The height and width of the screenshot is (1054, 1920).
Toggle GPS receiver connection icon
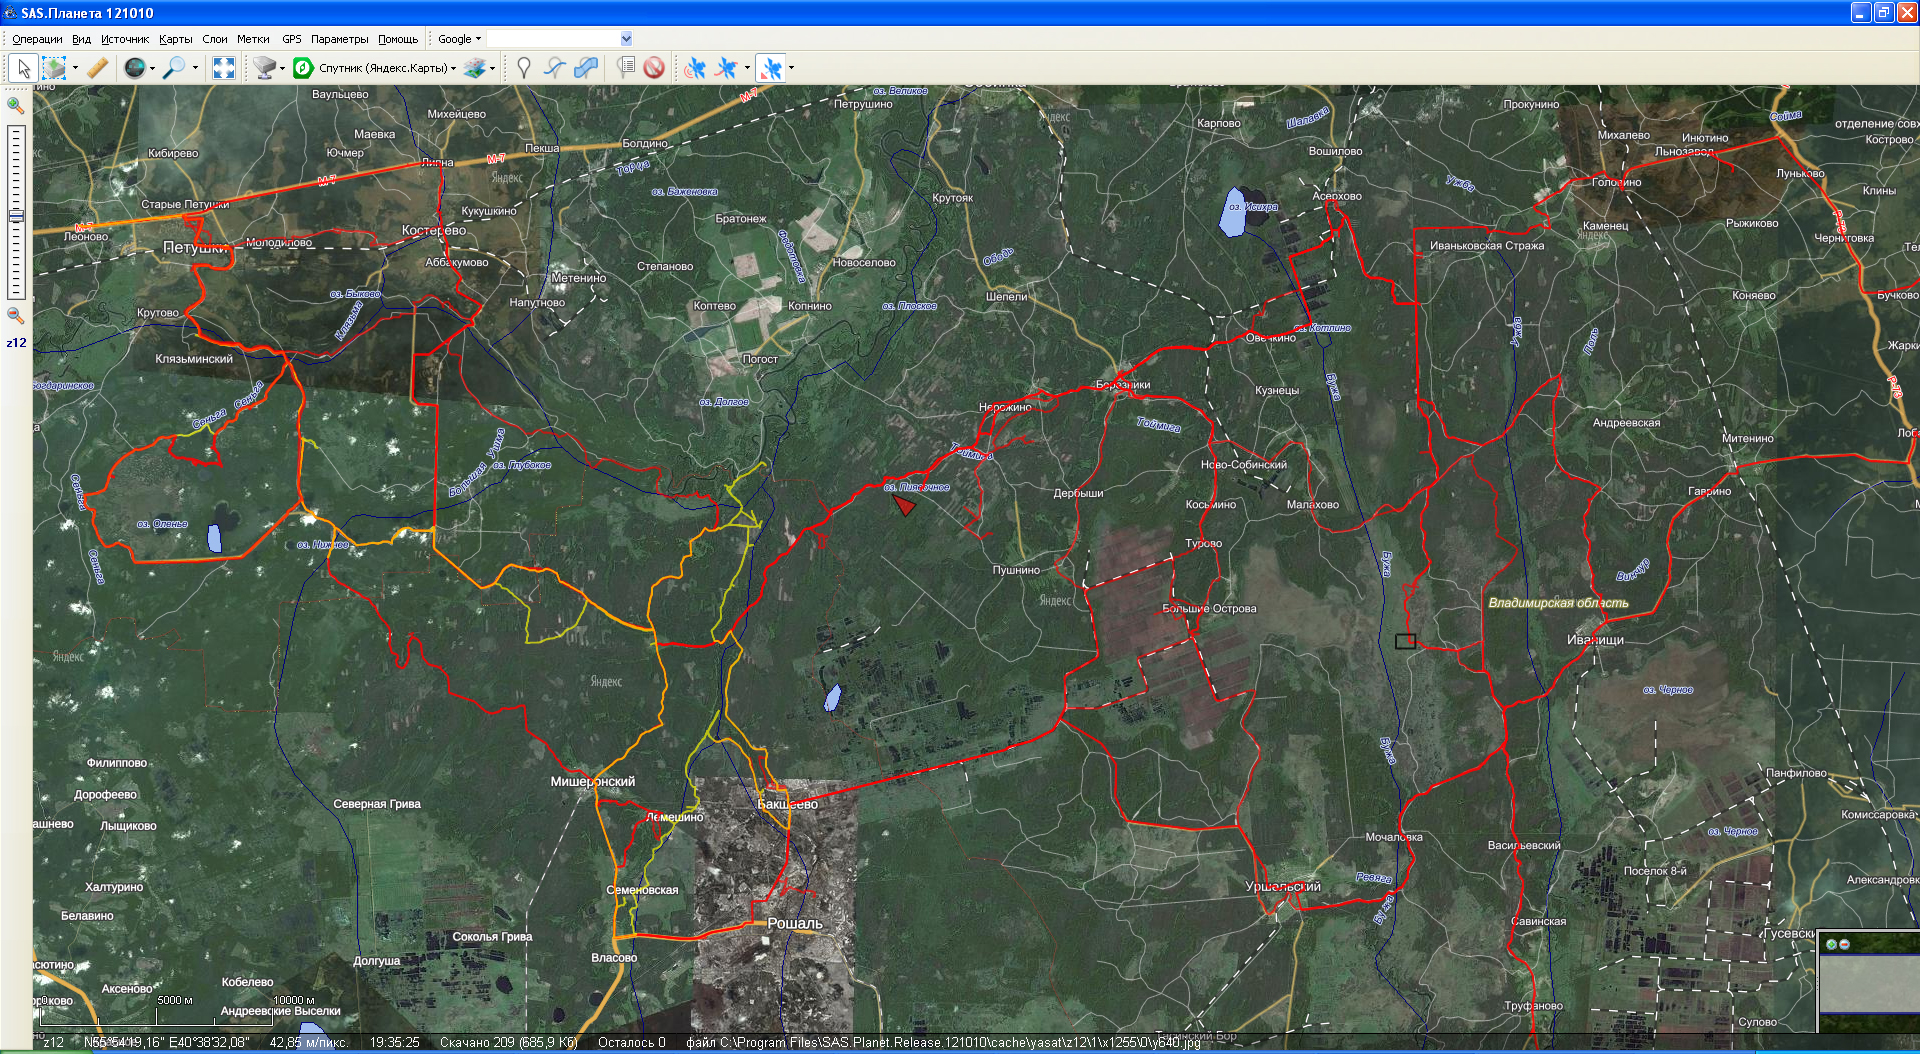pyautogui.click(x=695, y=68)
